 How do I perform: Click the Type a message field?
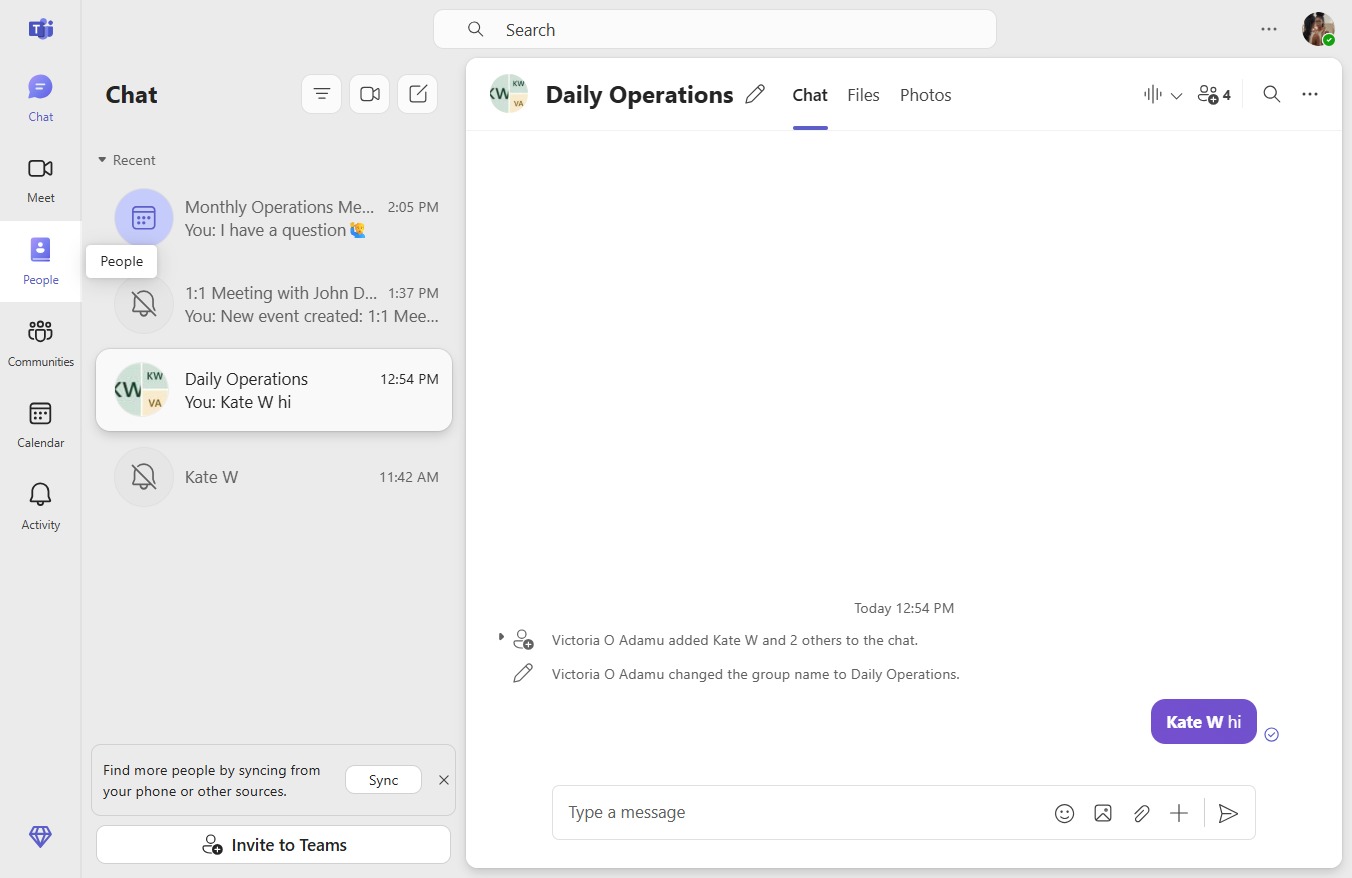pos(805,813)
